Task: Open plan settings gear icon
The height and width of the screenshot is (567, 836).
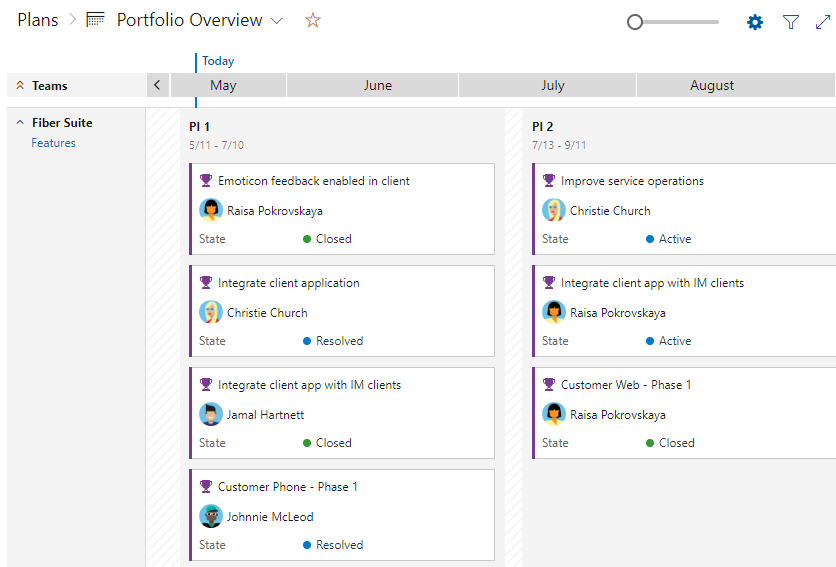Action: click(x=755, y=22)
